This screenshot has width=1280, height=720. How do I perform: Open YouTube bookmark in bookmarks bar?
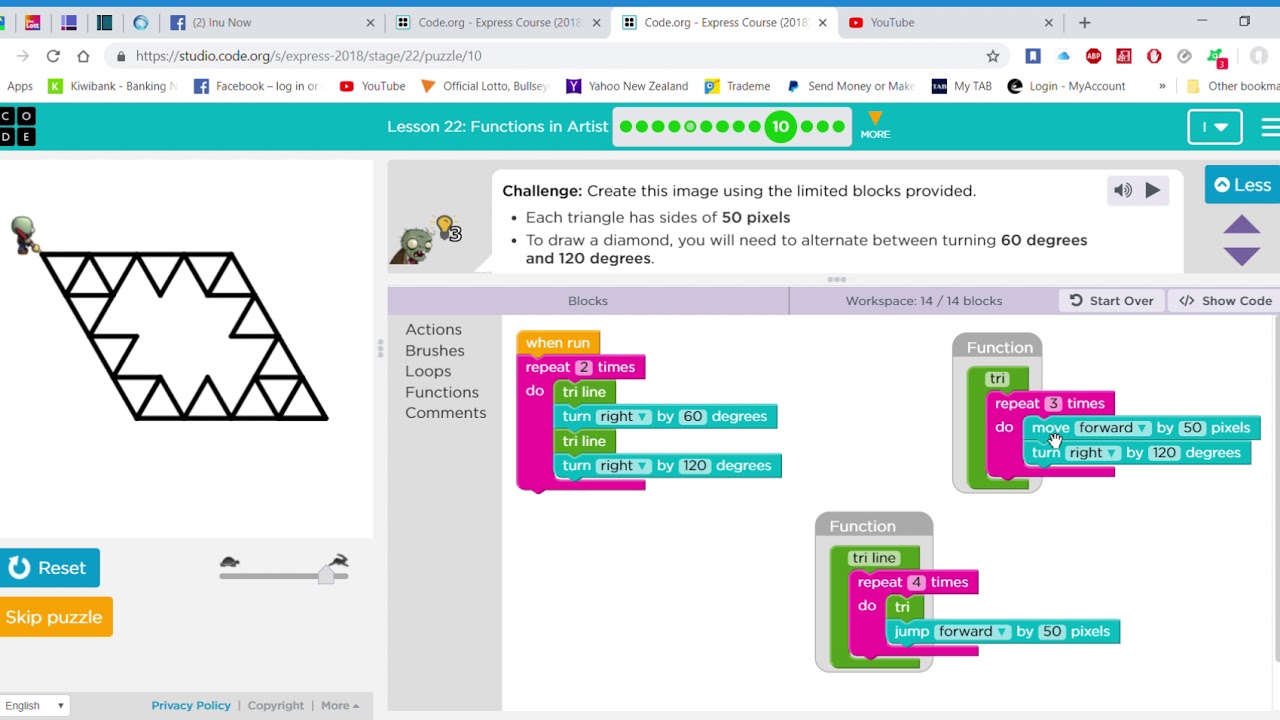pos(372,86)
